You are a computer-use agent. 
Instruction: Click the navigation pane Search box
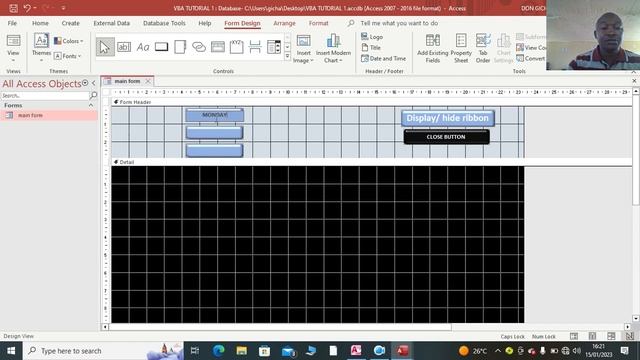coord(45,96)
